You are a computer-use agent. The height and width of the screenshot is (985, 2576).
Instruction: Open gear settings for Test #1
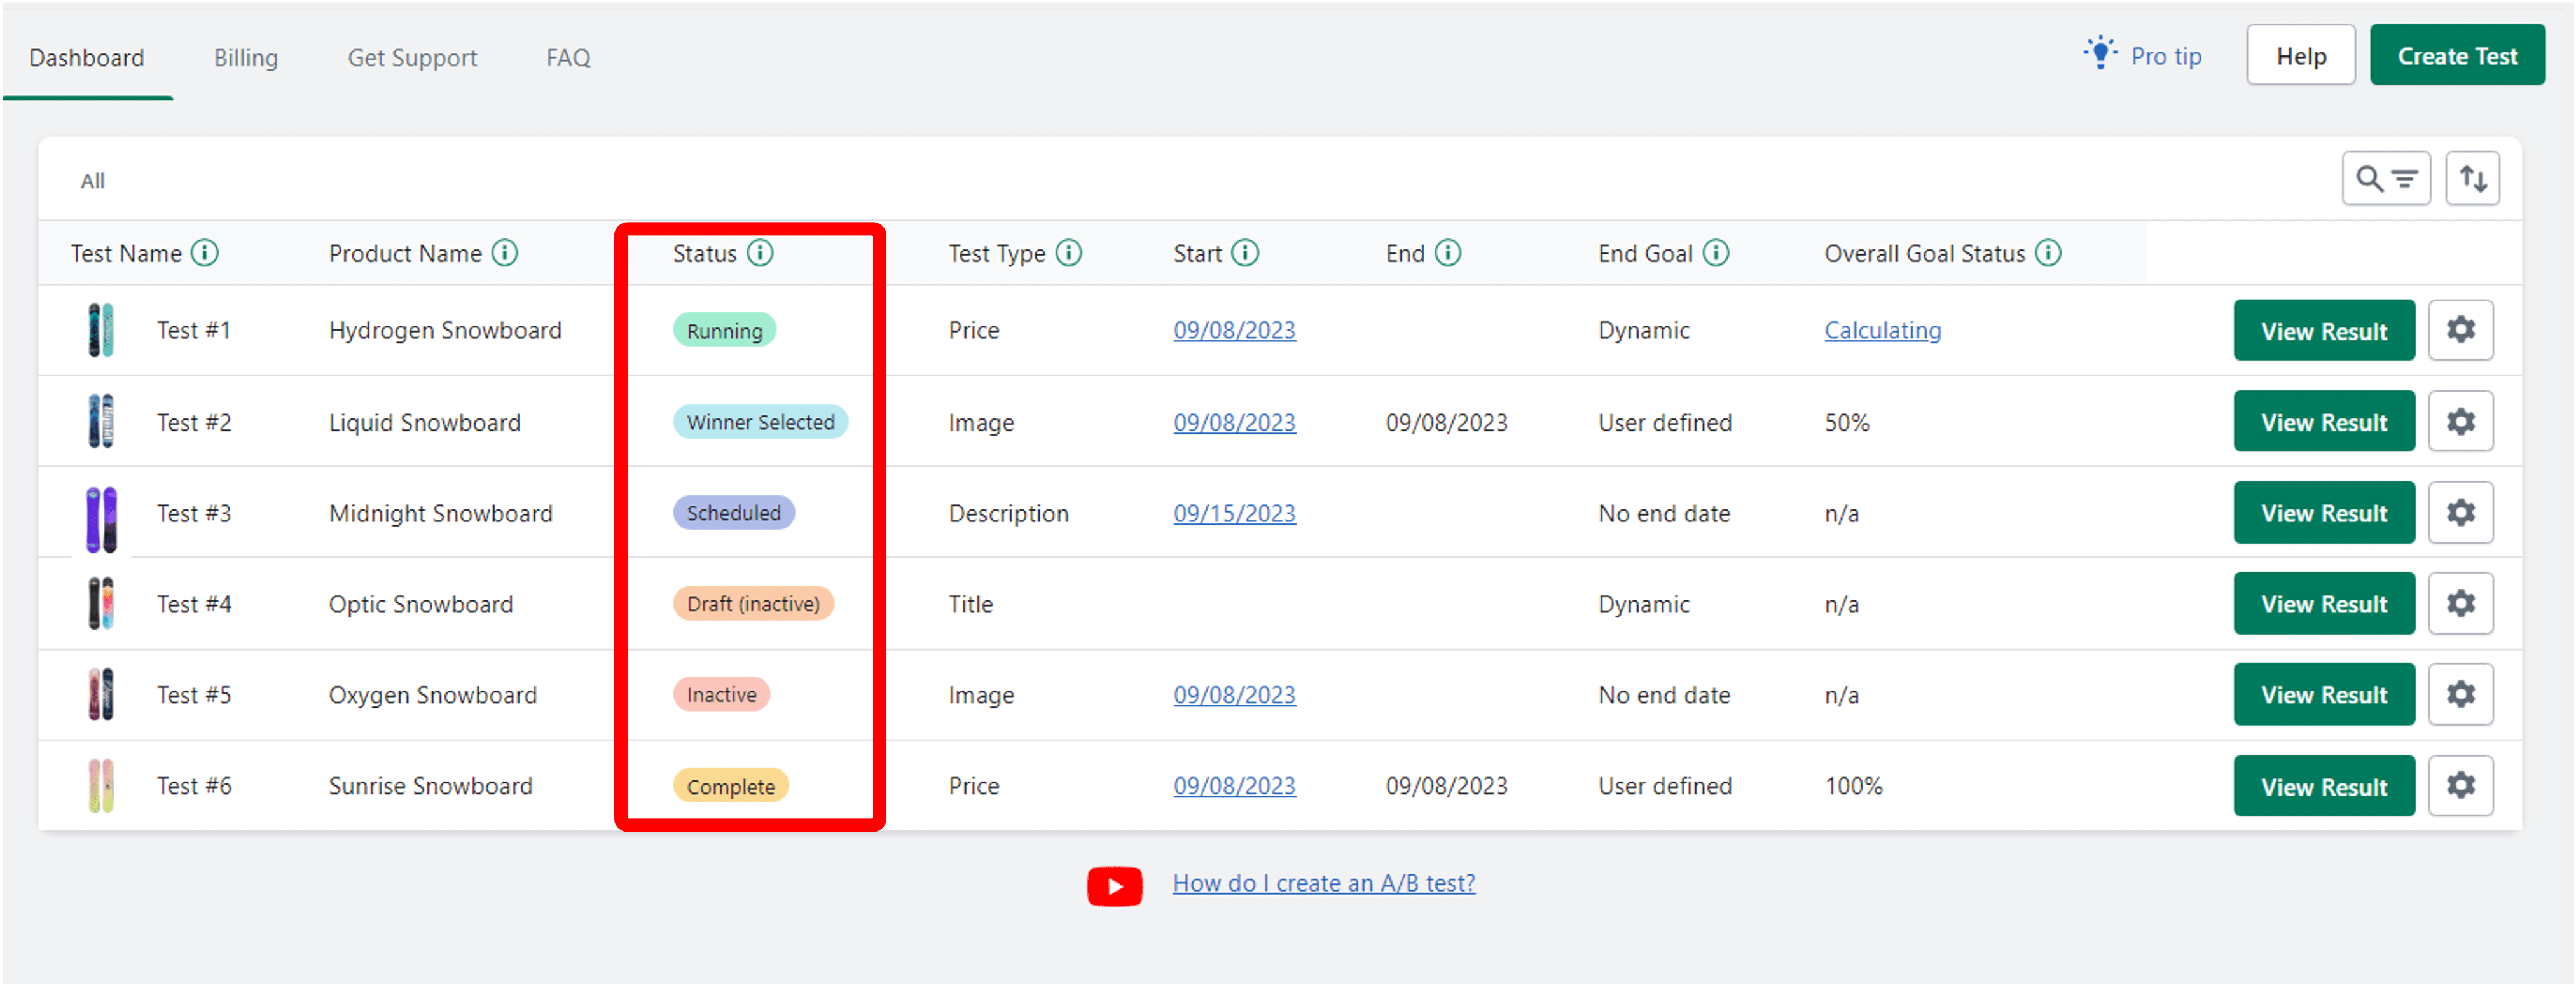(x=2460, y=330)
